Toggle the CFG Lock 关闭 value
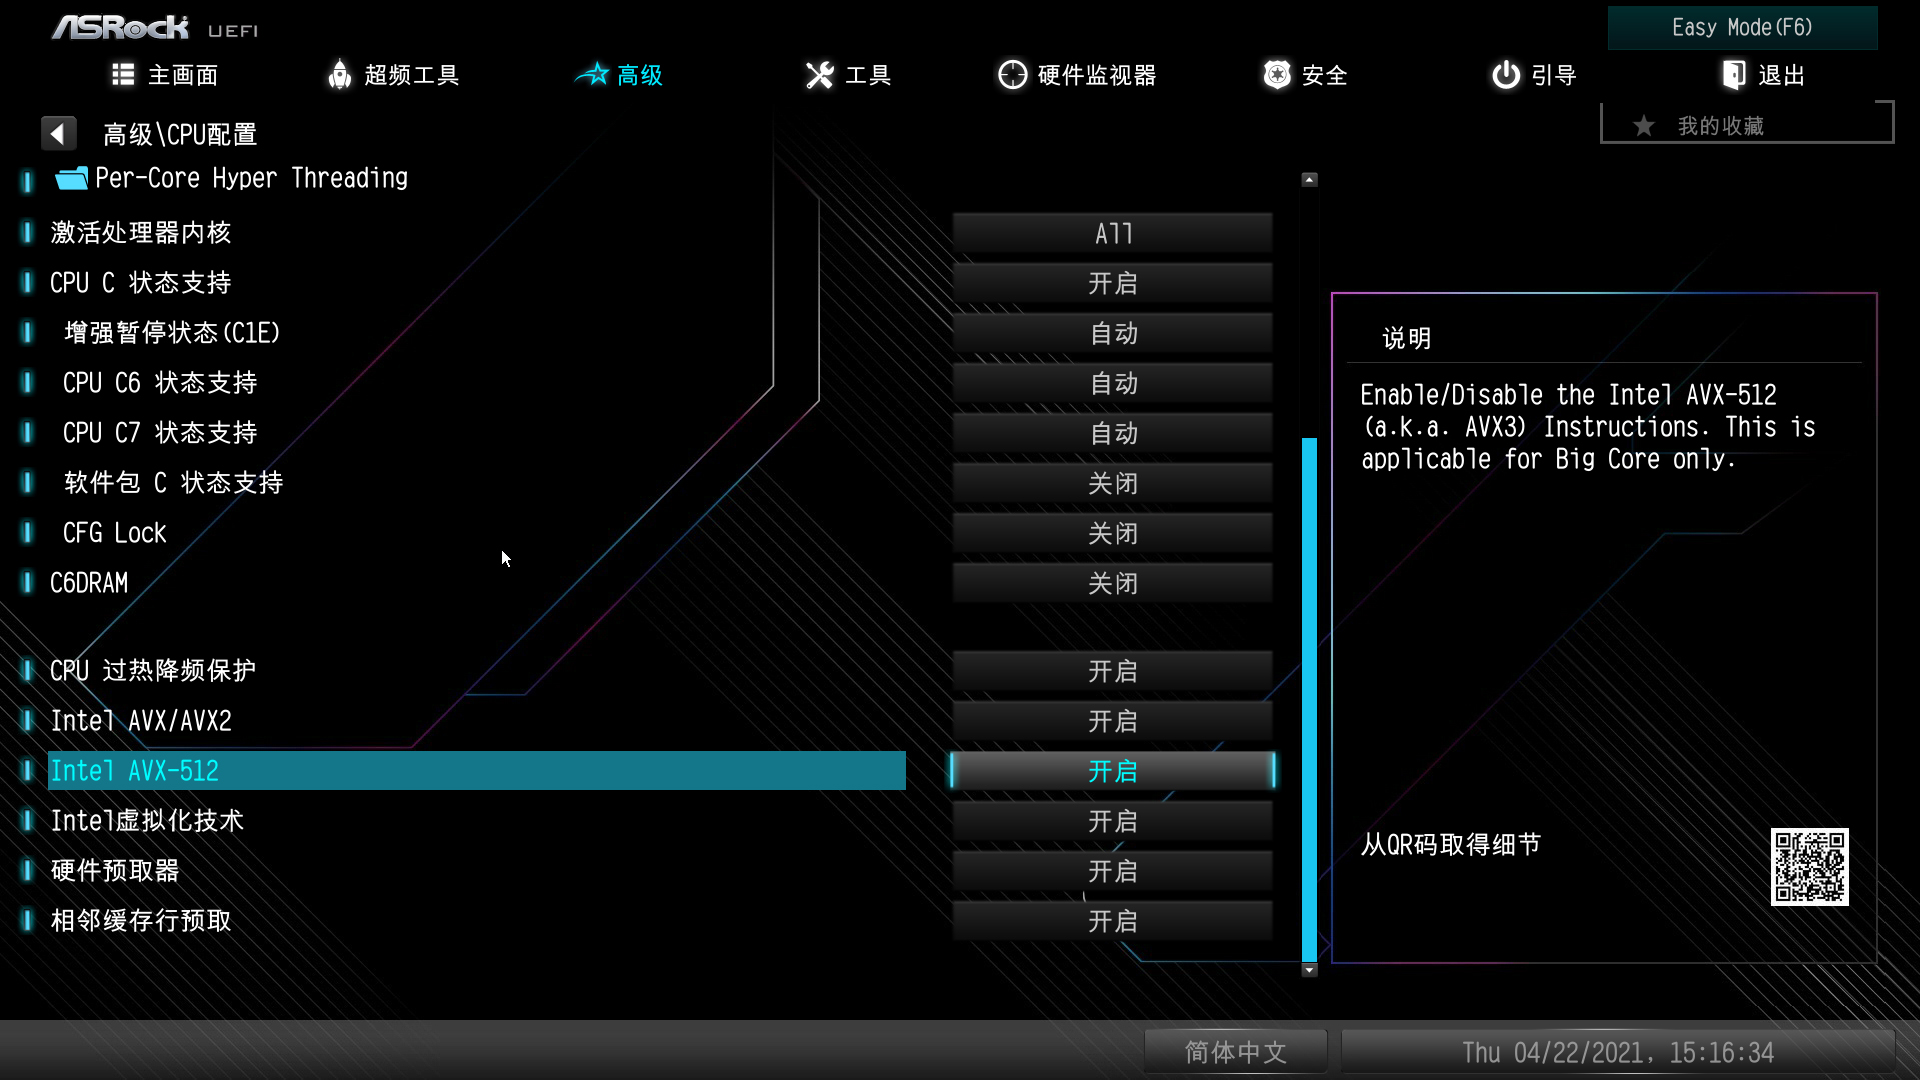The width and height of the screenshot is (1920, 1080). 1112,533
